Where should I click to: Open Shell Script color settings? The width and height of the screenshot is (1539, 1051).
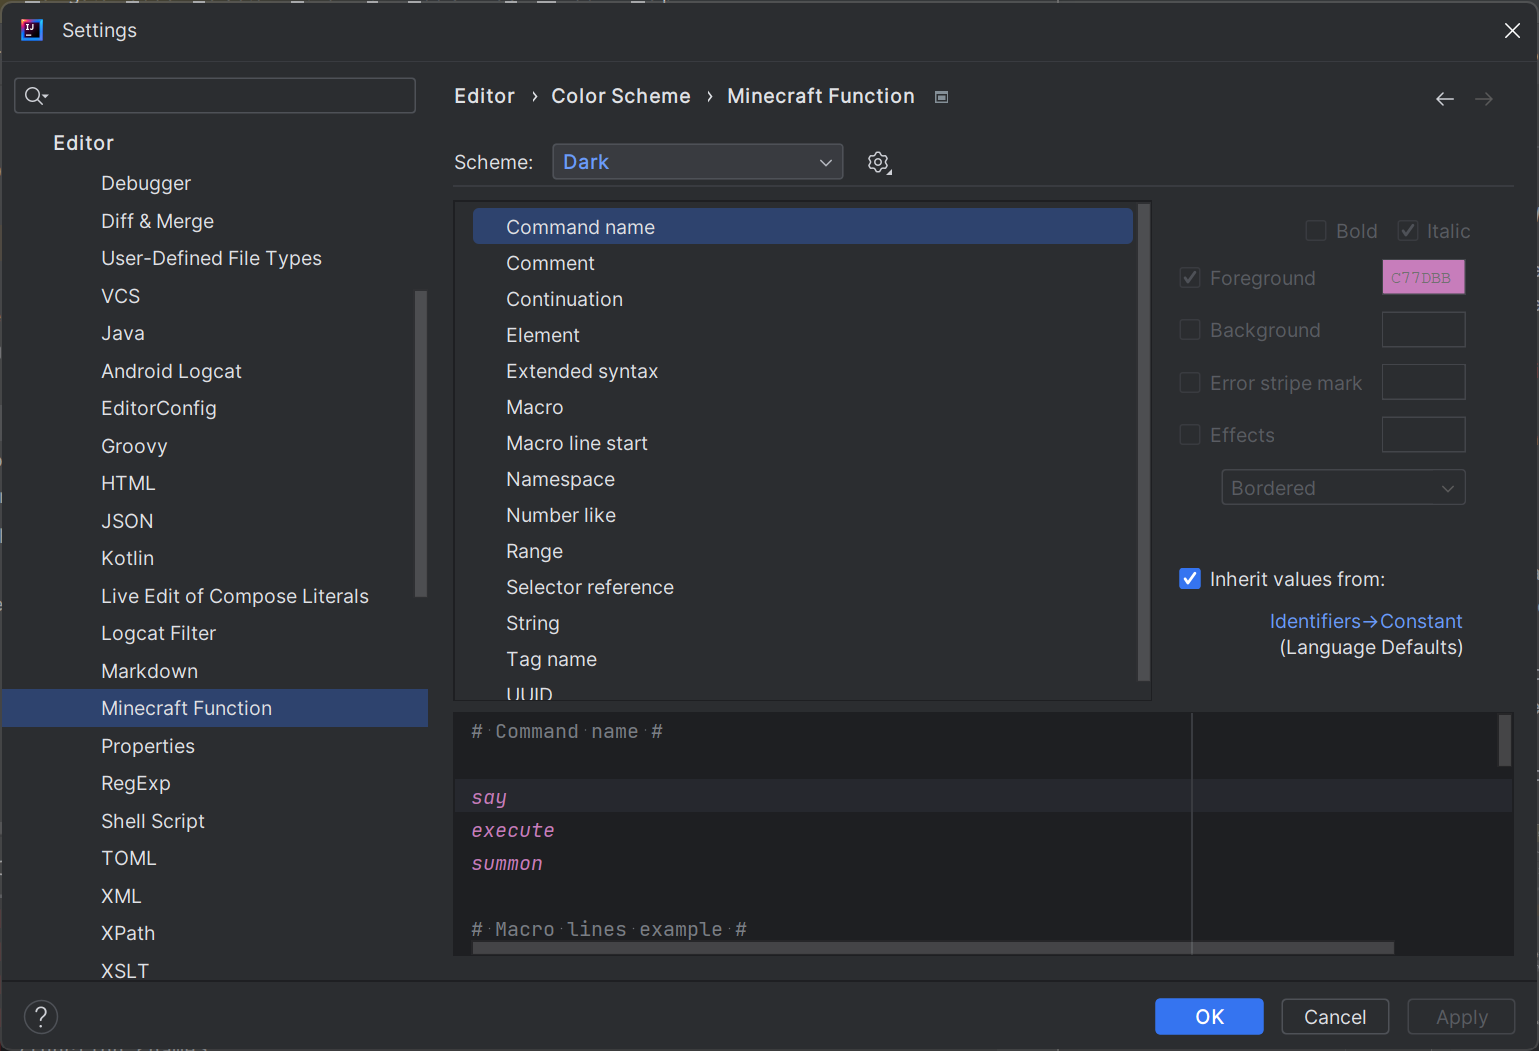[152, 821]
